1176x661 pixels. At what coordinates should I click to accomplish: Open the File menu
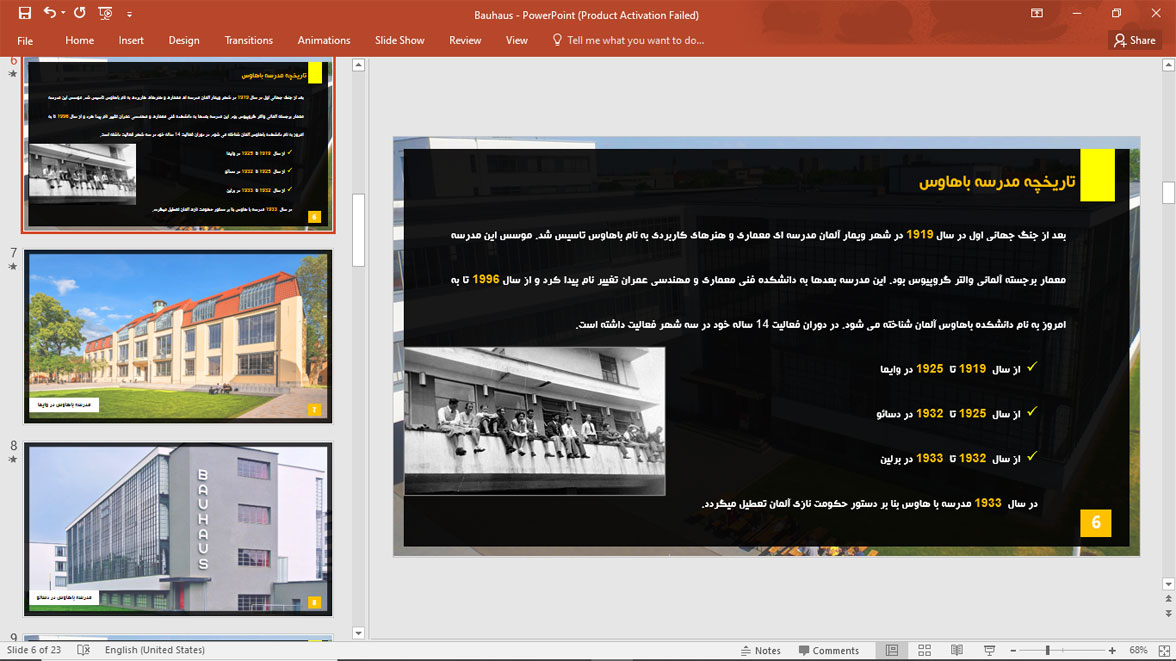pos(25,41)
